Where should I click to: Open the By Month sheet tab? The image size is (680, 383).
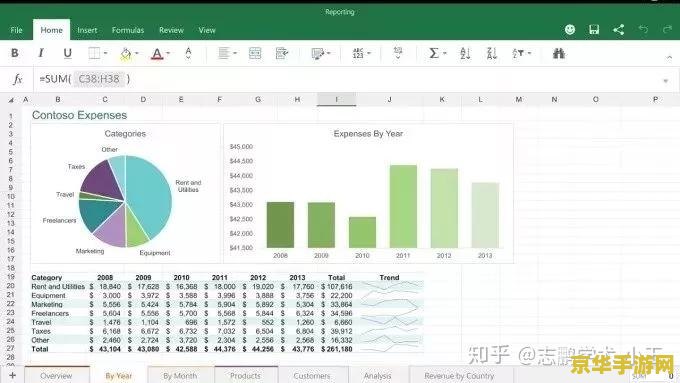[x=180, y=376]
